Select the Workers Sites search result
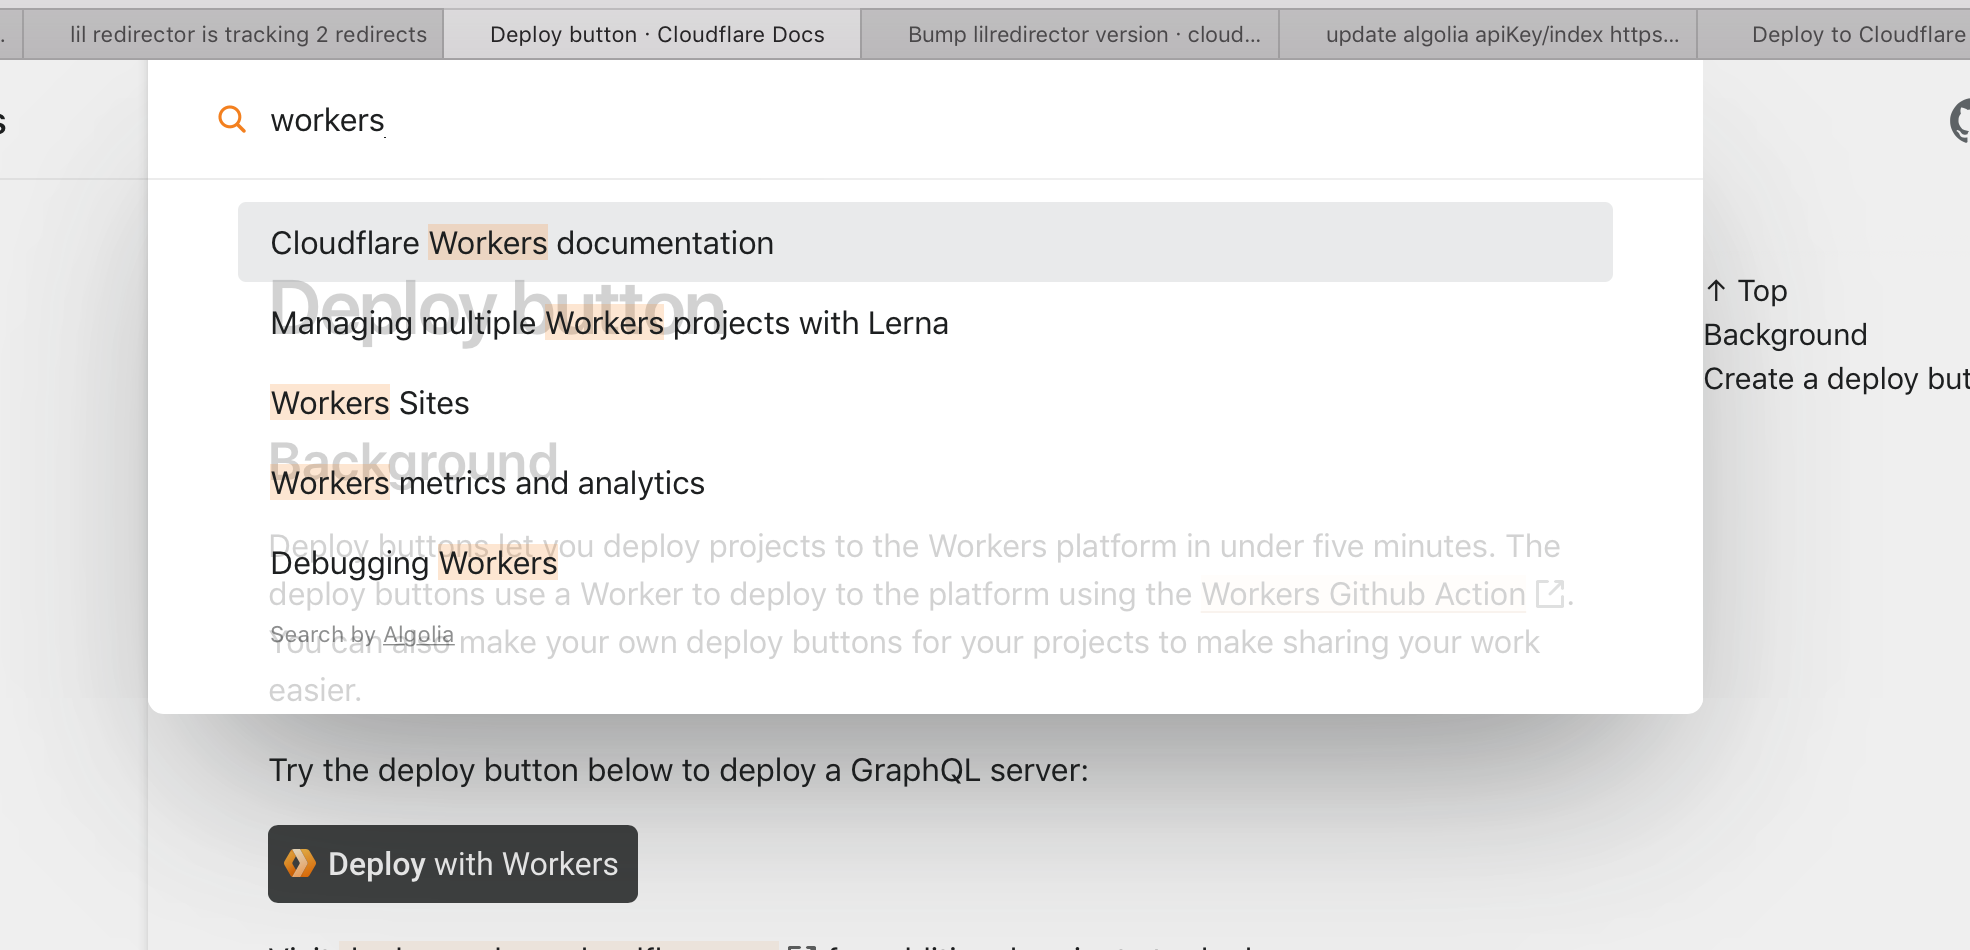Image resolution: width=1970 pixels, height=950 pixels. tap(925, 403)
